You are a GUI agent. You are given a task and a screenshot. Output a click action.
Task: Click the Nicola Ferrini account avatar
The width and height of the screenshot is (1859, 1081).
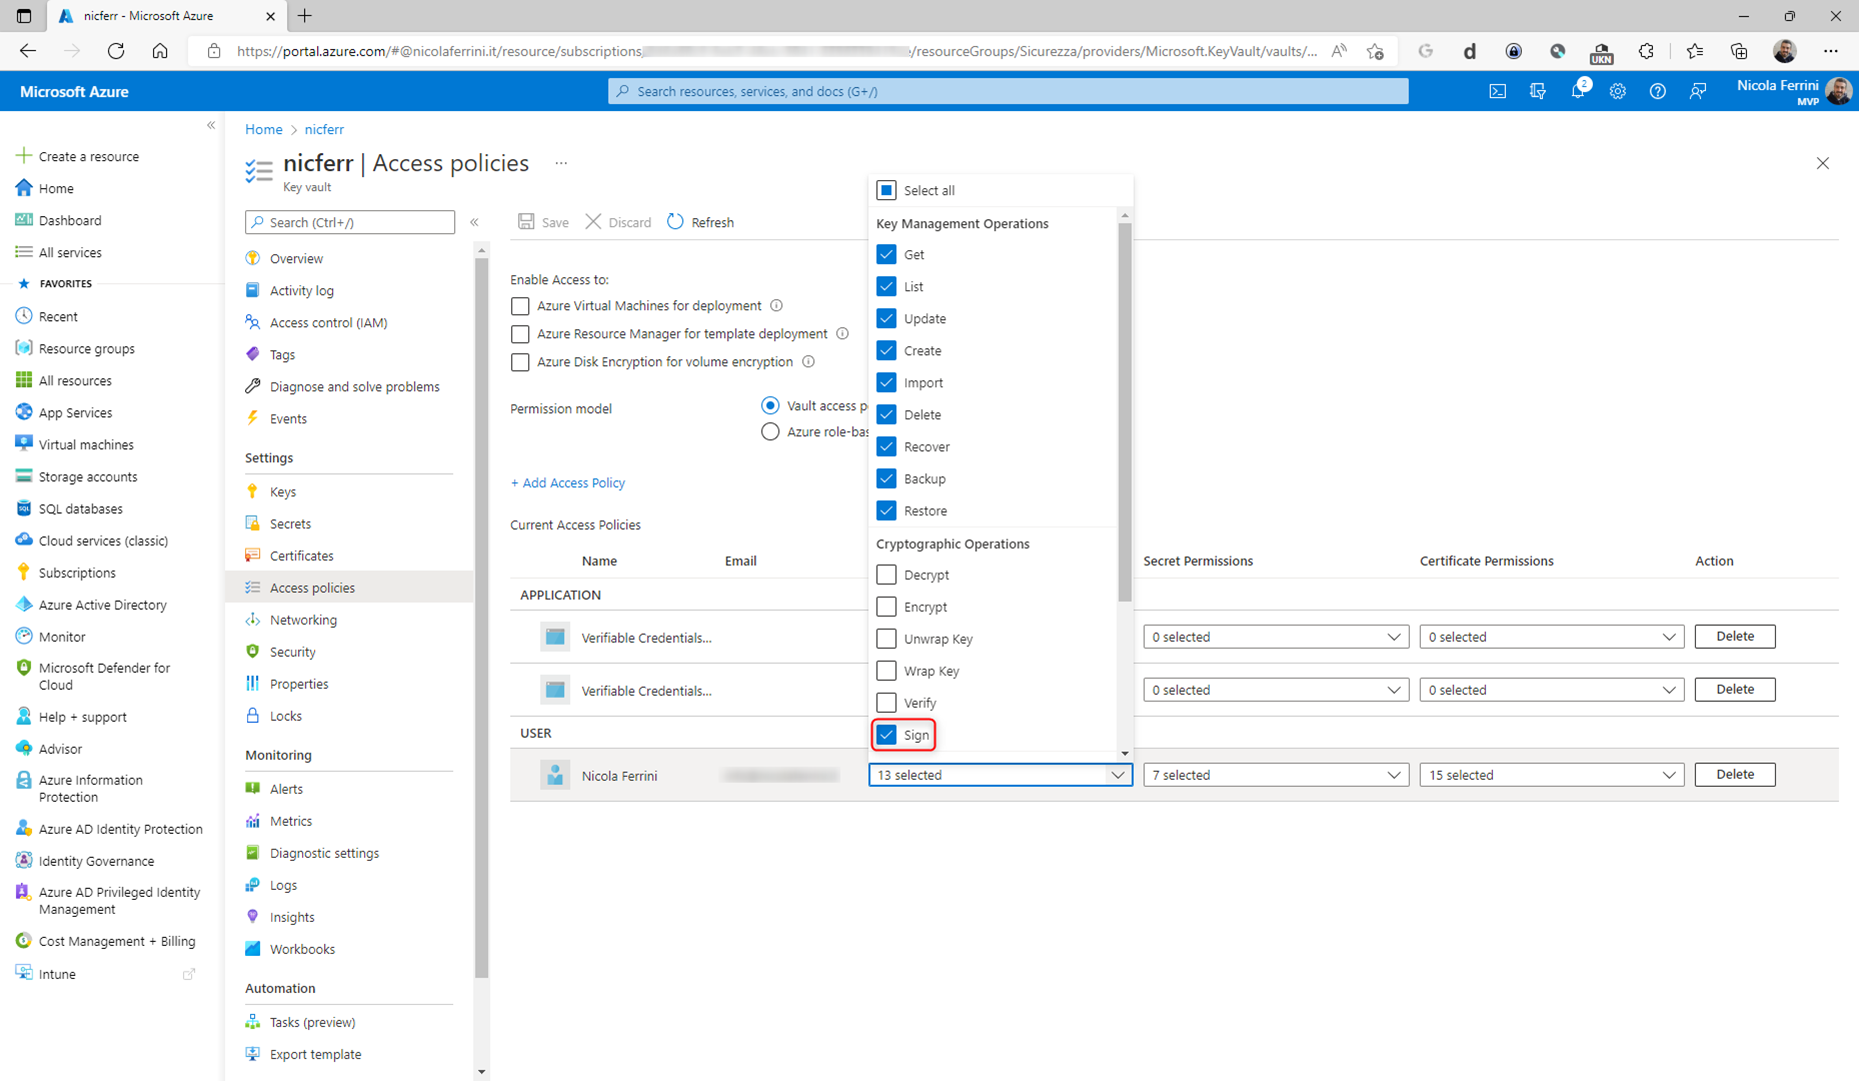tap(1839, 91)
